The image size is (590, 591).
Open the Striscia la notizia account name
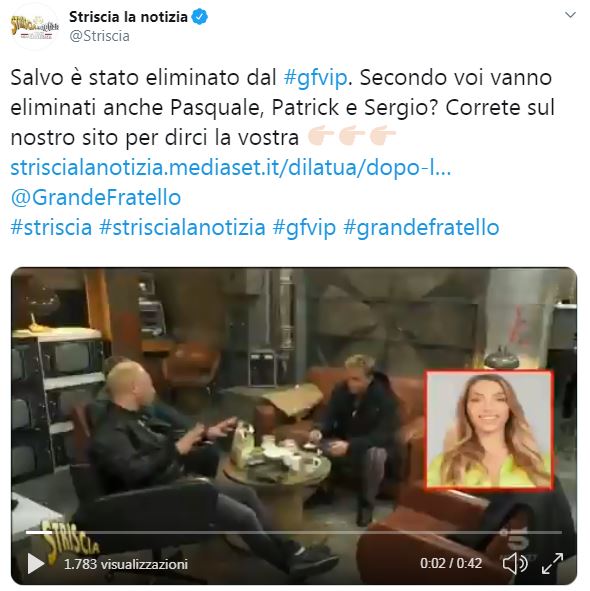(x=128, y=17)
